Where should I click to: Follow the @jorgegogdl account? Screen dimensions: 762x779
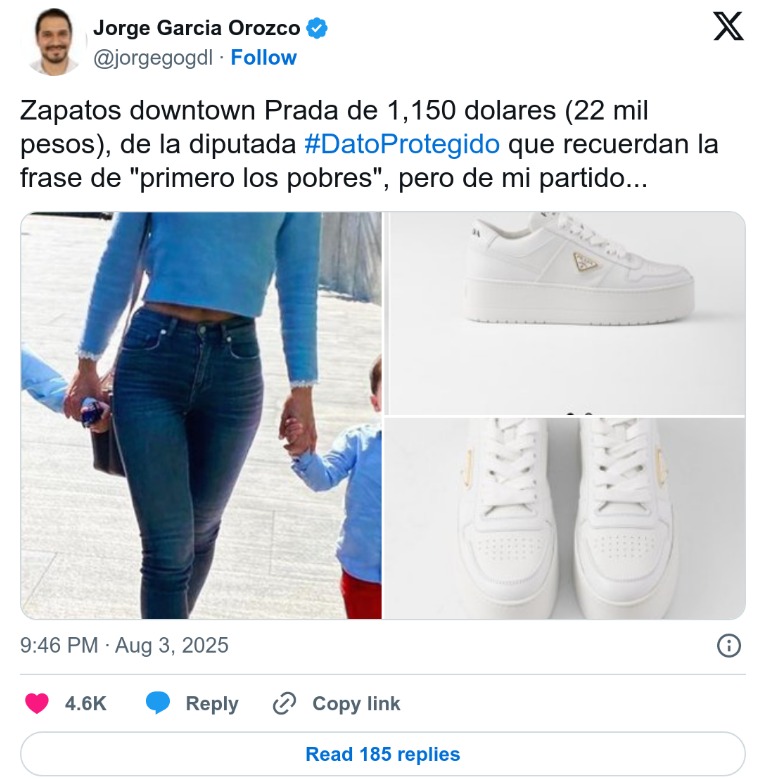[264, 58]
